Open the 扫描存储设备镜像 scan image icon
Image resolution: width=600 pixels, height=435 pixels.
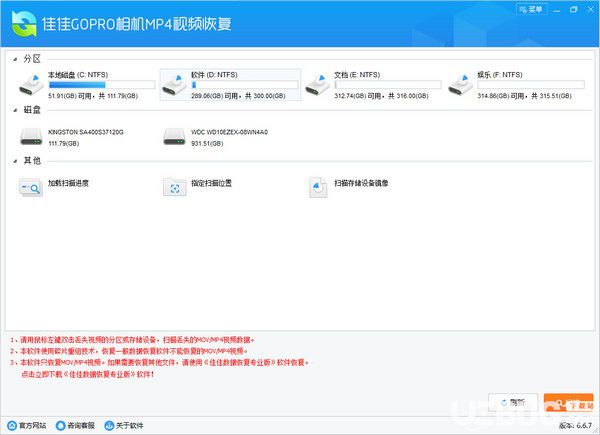(x=318, y=187)
